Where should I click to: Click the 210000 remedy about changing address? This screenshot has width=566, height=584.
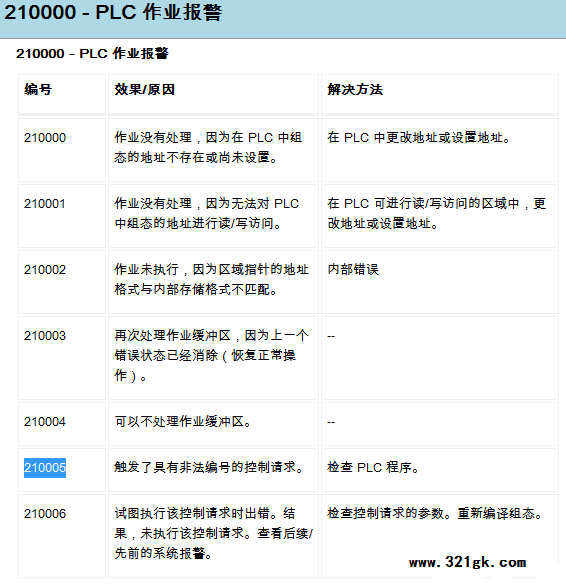coord(419,138)
